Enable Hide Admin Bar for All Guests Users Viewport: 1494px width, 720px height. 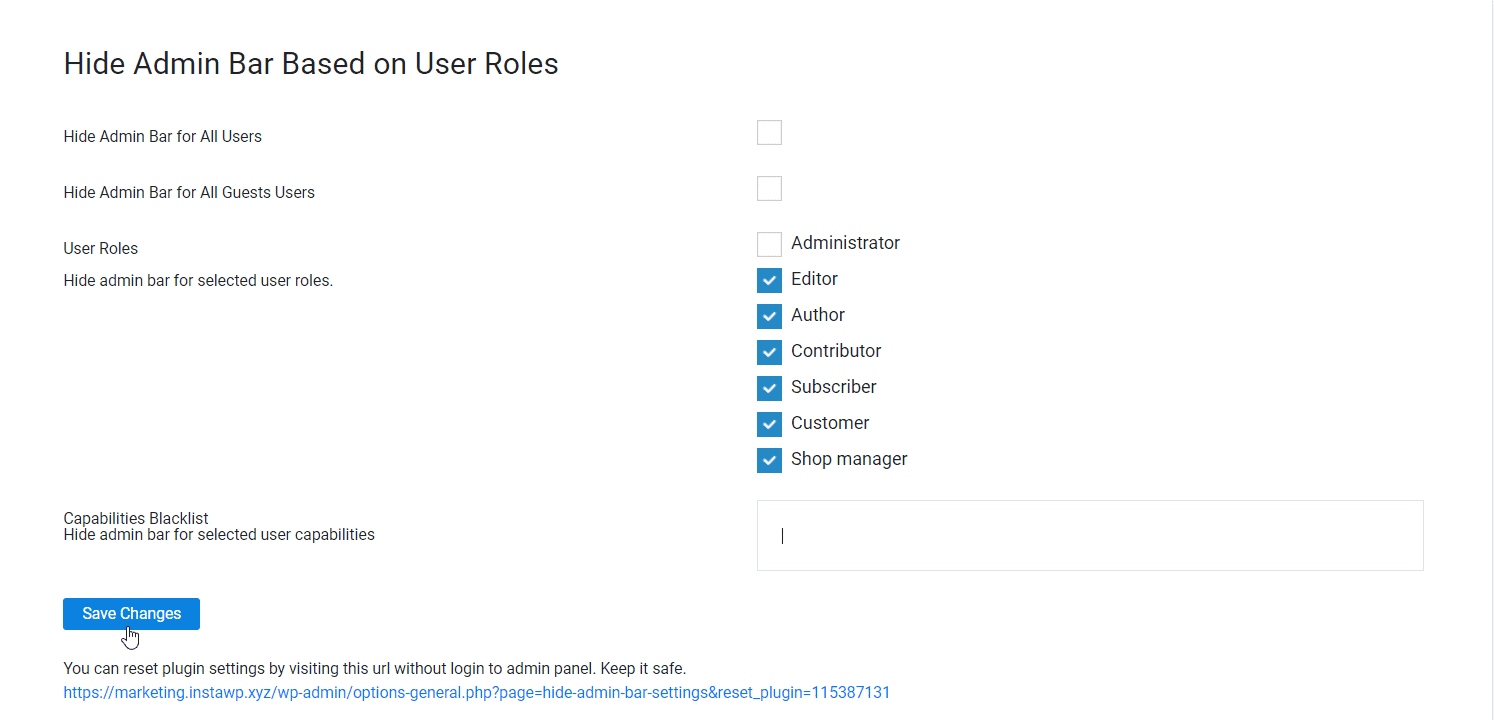tap(769, 188)
